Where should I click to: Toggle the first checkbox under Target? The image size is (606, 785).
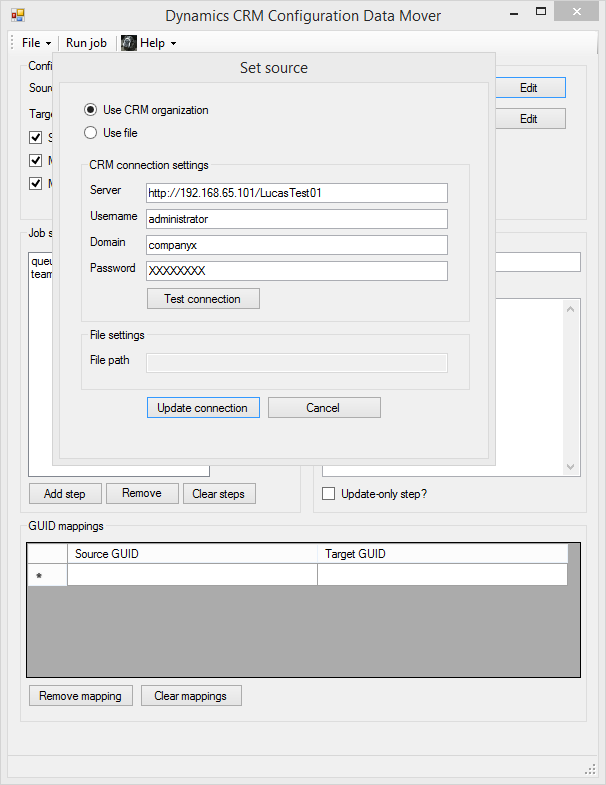36,137
